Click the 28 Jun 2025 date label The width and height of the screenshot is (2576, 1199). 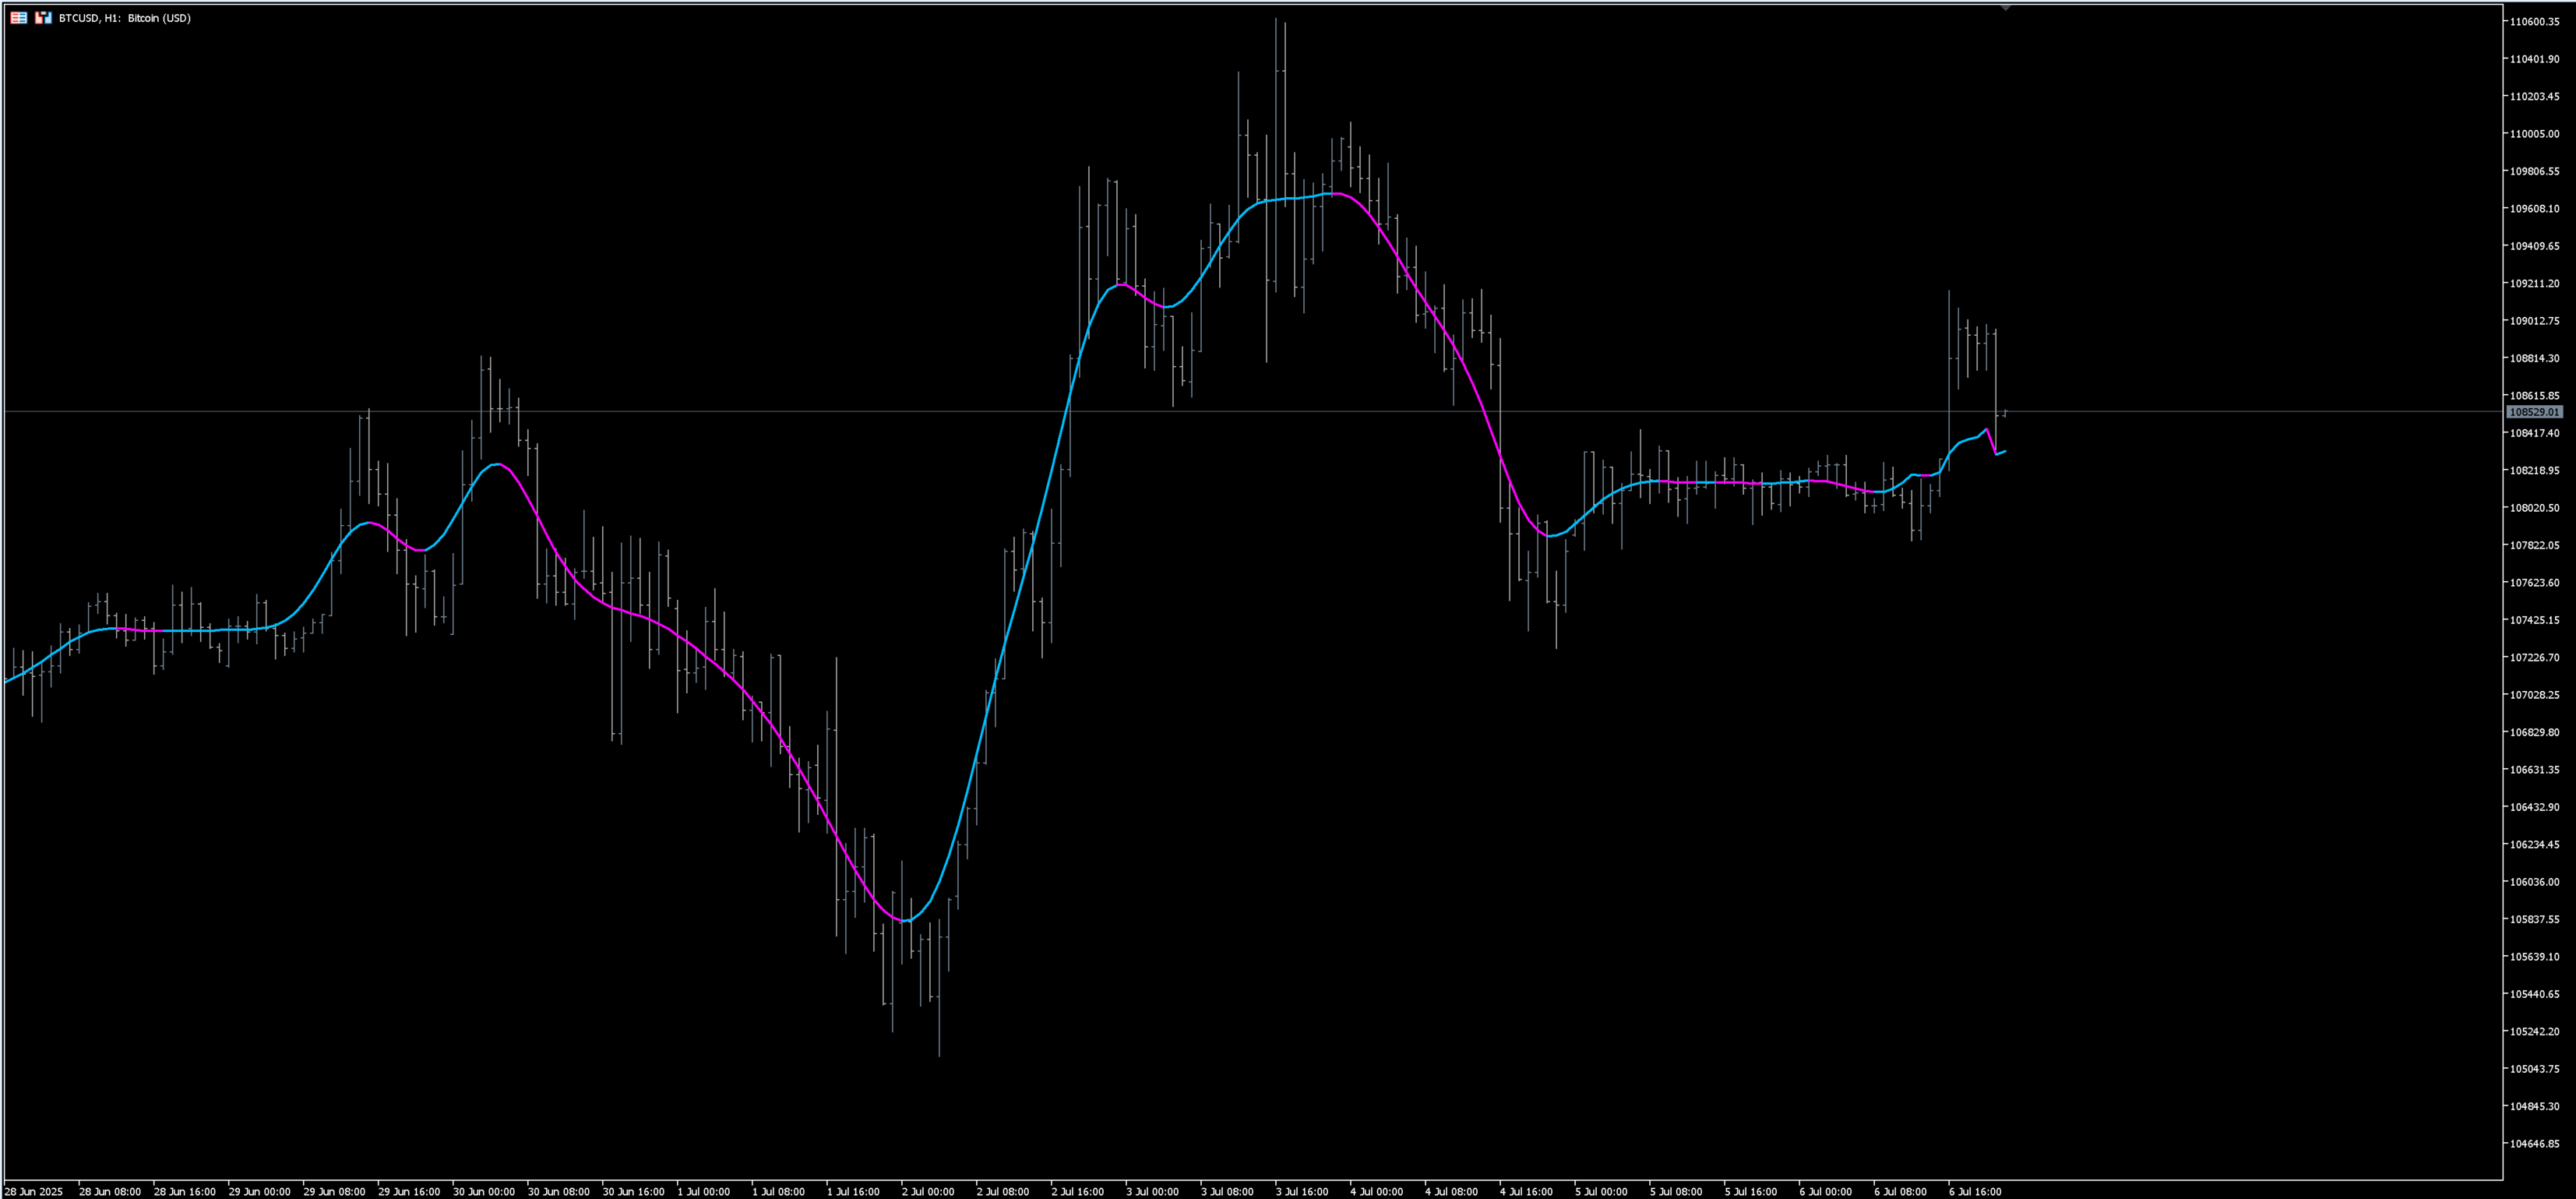coord(34,1191)
